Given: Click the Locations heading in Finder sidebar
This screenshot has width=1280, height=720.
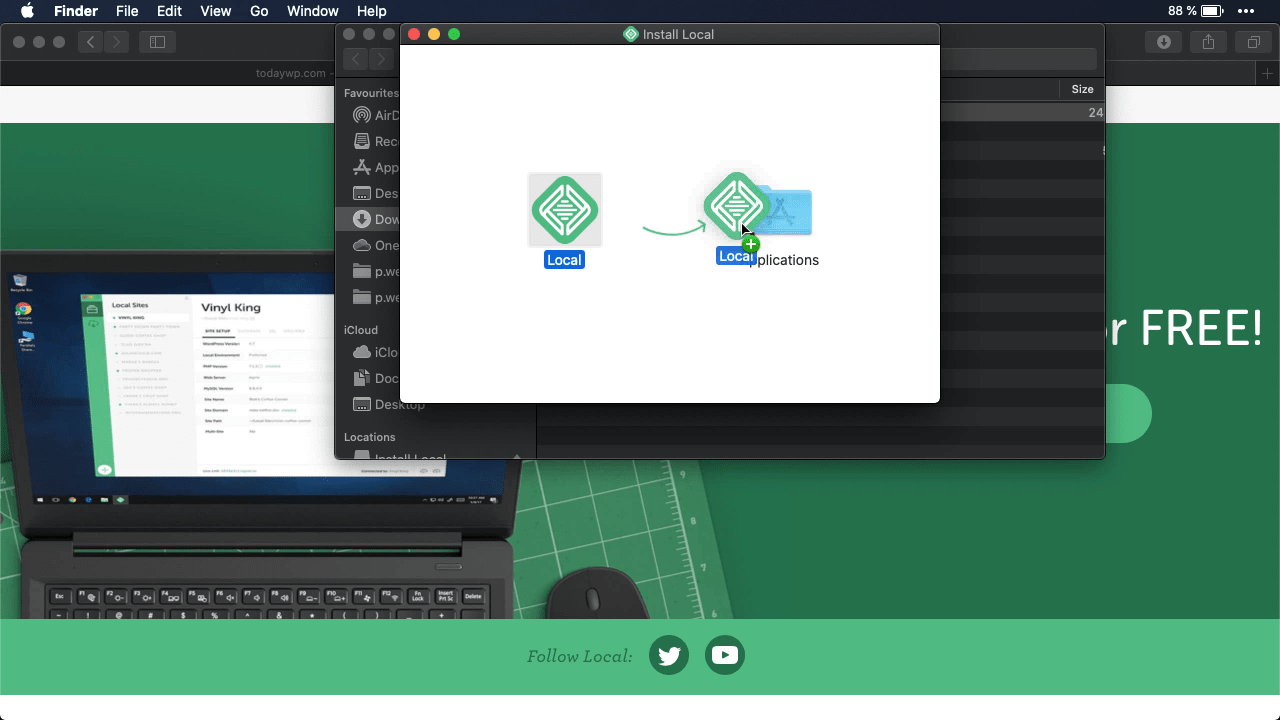Looking at the screenshot, I should click(370, 437).
